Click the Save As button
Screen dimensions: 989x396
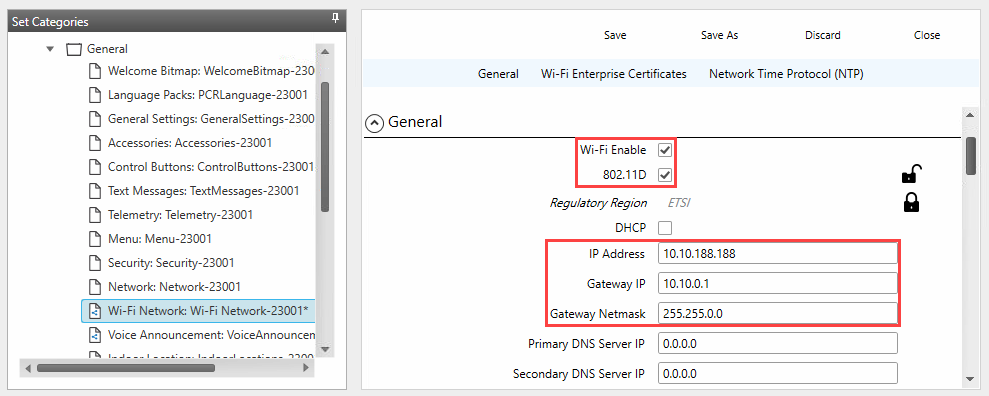click(x=720, y=35)
